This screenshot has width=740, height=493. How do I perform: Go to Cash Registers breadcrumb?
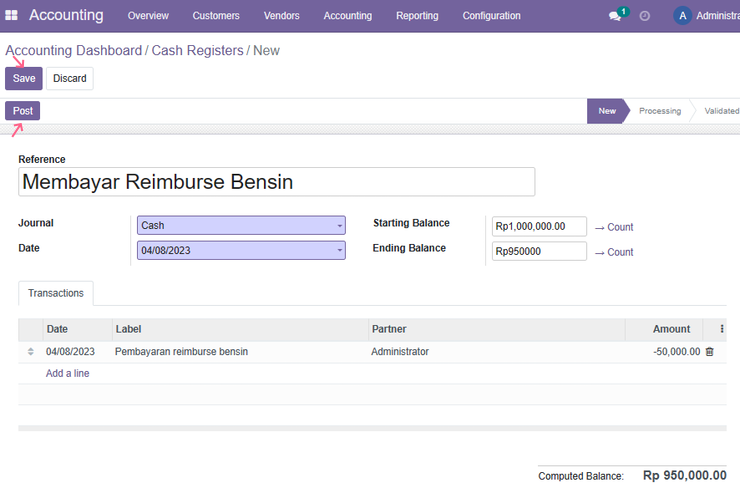click(197, 50)
